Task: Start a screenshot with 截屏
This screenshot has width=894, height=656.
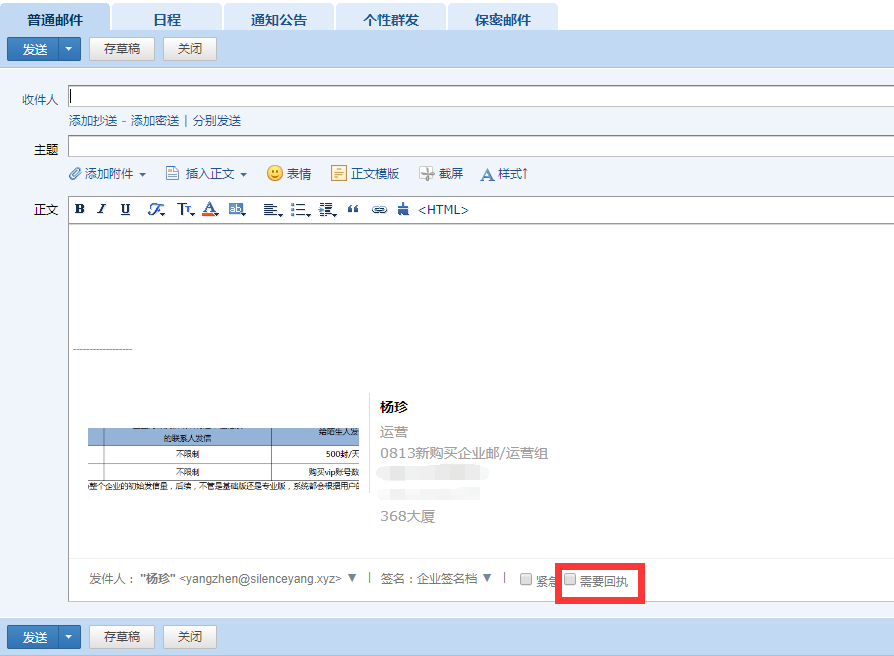Action: [x=440, y=174]
